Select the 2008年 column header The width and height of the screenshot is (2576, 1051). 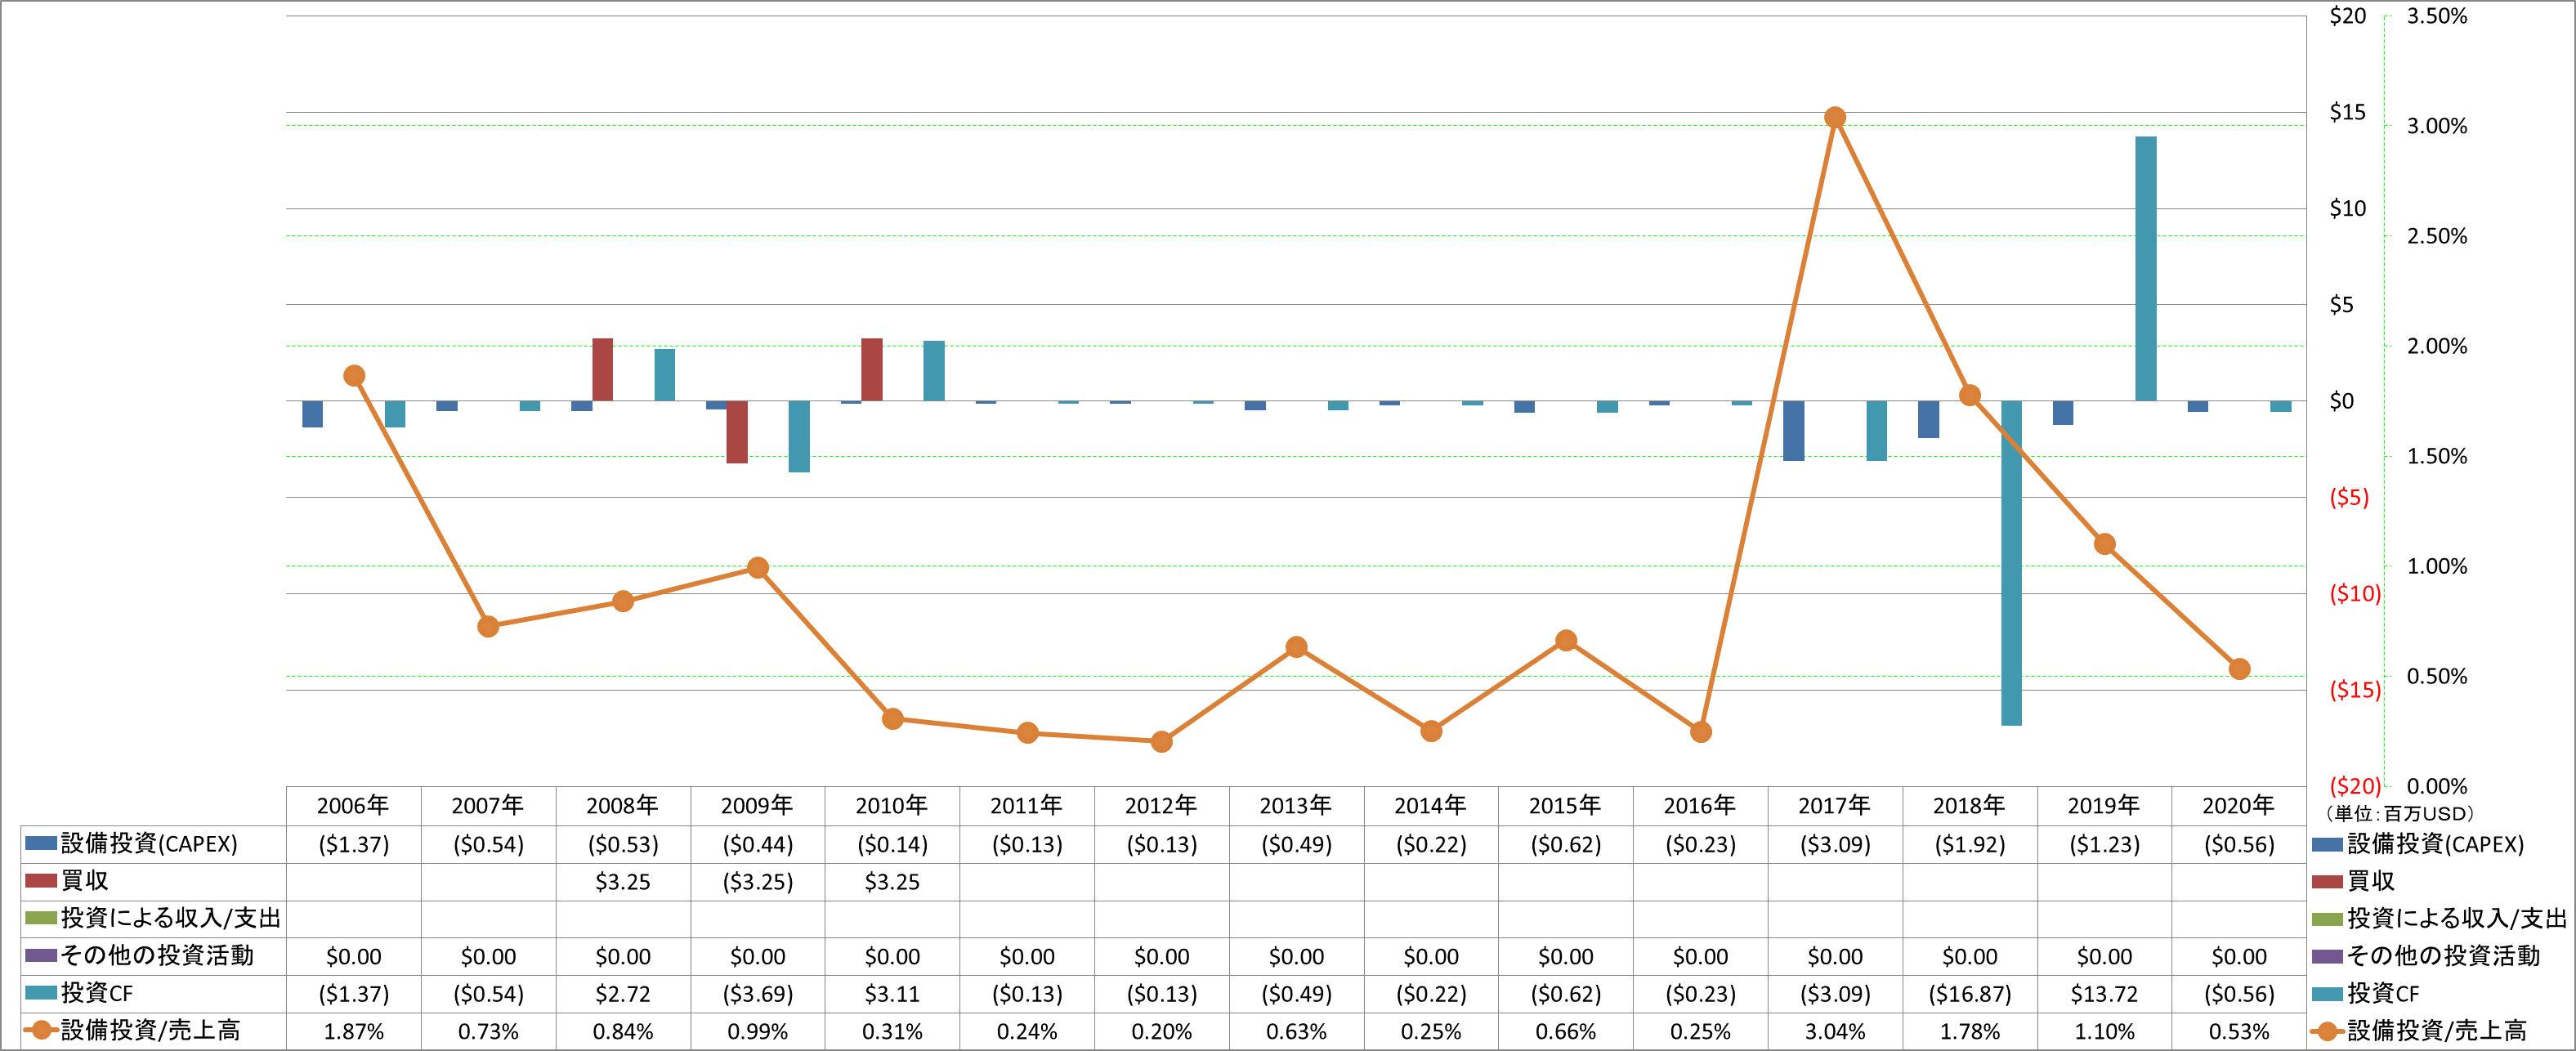(622, 805)
